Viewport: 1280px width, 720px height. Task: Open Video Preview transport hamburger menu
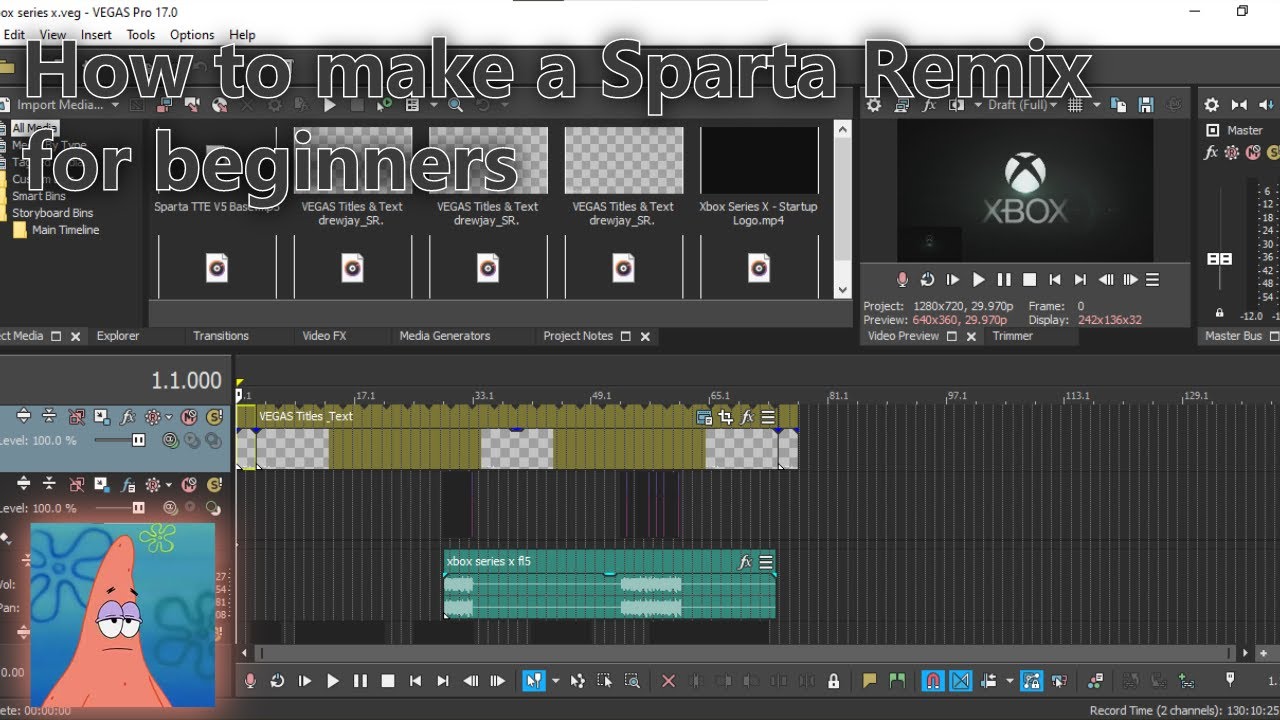(x=1152, y=280)
